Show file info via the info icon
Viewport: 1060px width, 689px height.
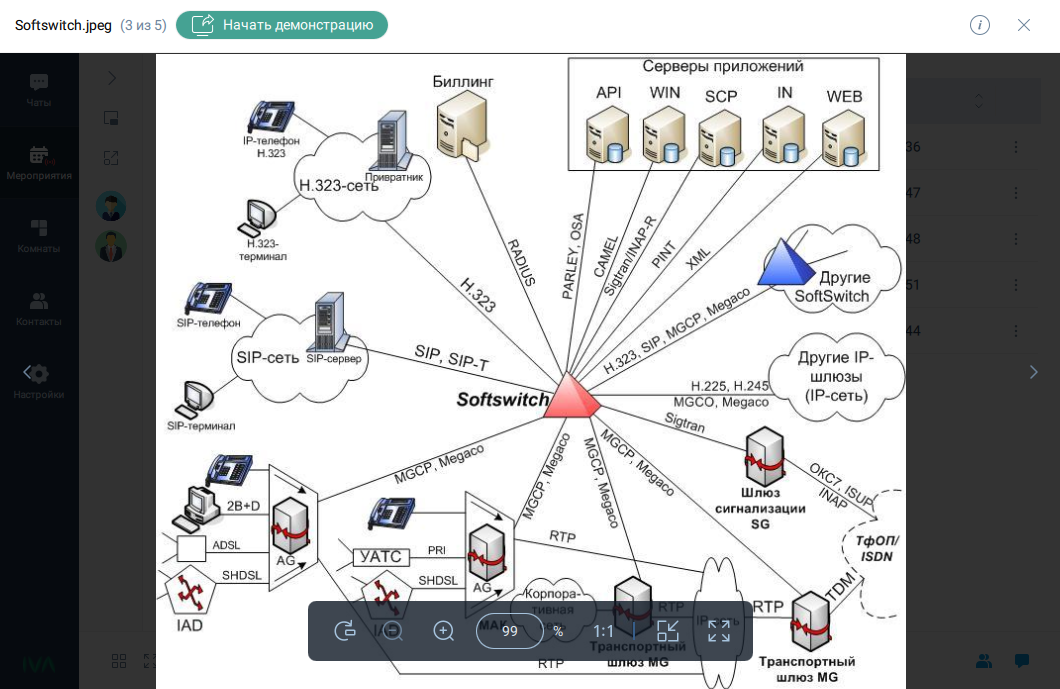tap(979, 25)
